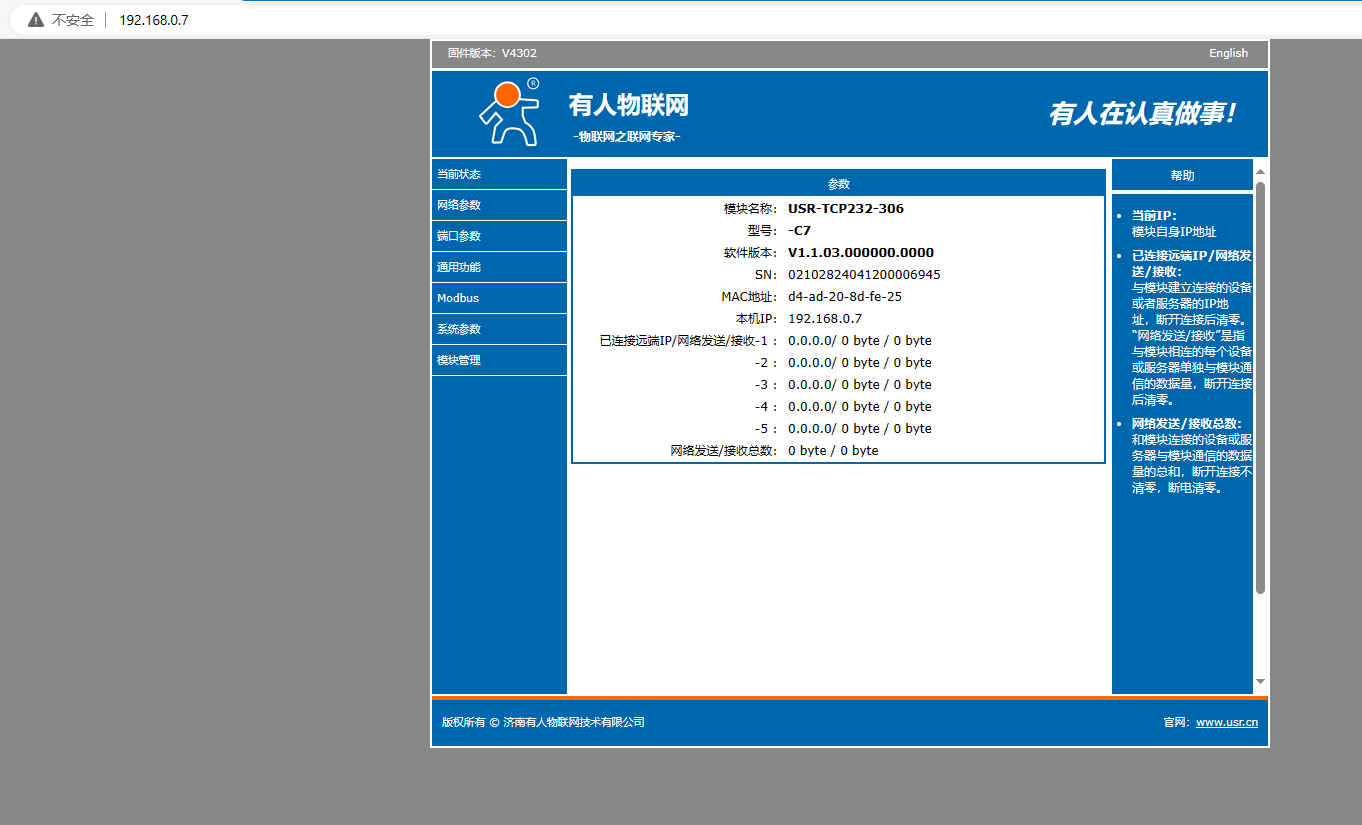Click the 本机IP label

[x=756, y=319]
